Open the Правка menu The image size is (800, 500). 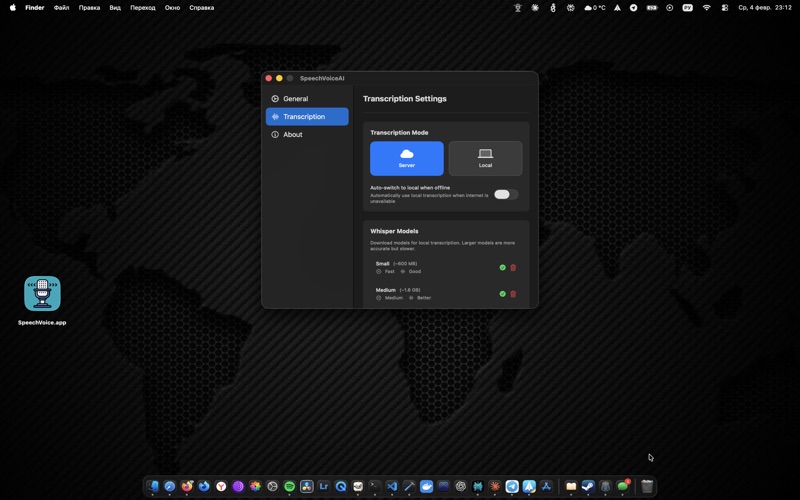89,8
